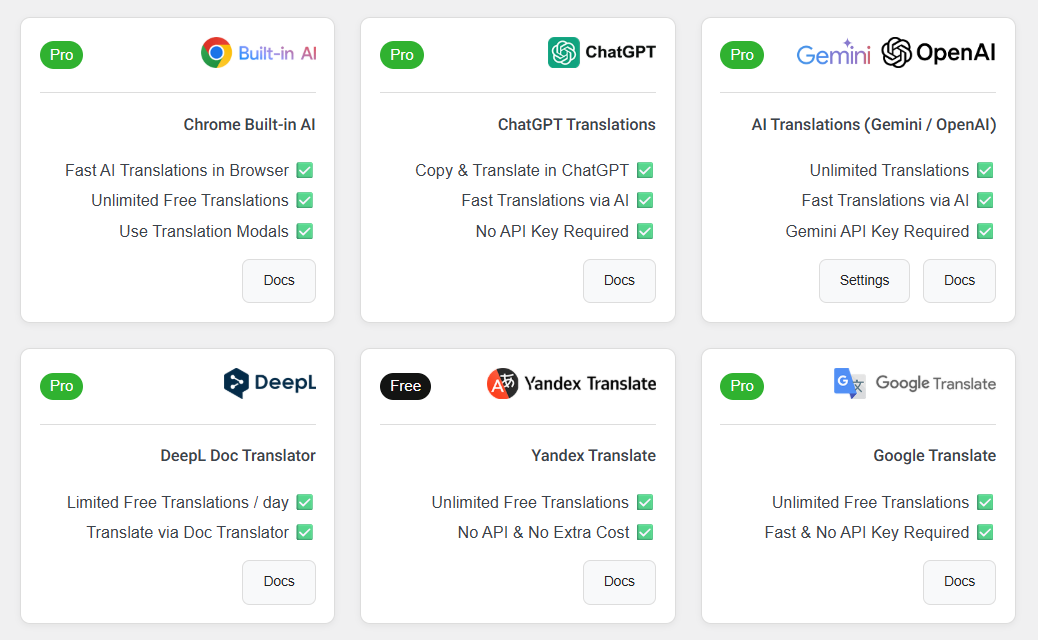Click the Yandex Translate logo icon
The width and height of the screenshot is (1038, 640).
(x=502, y=384)
